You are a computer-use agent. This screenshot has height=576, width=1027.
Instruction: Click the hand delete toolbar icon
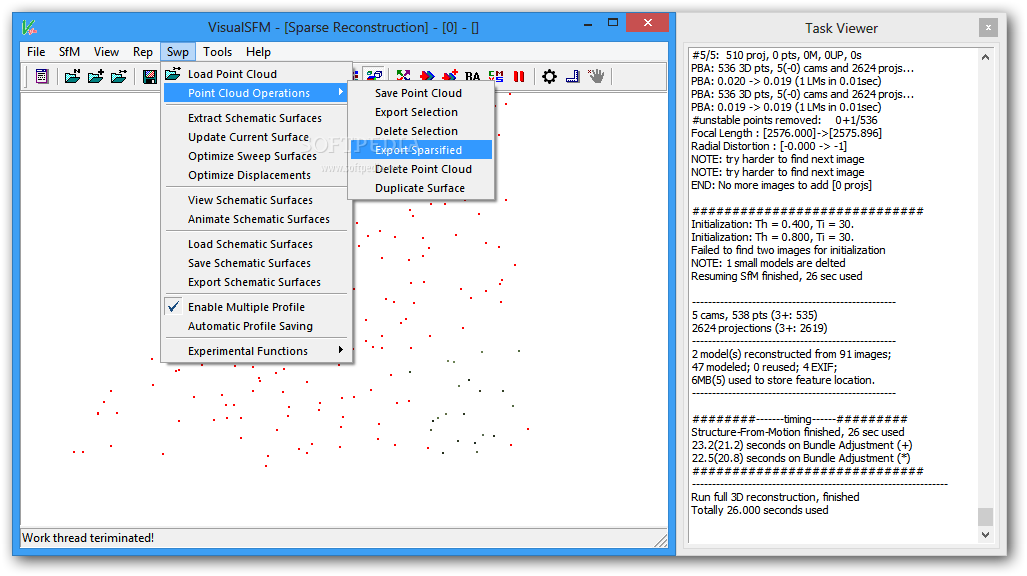click(596, 76)
